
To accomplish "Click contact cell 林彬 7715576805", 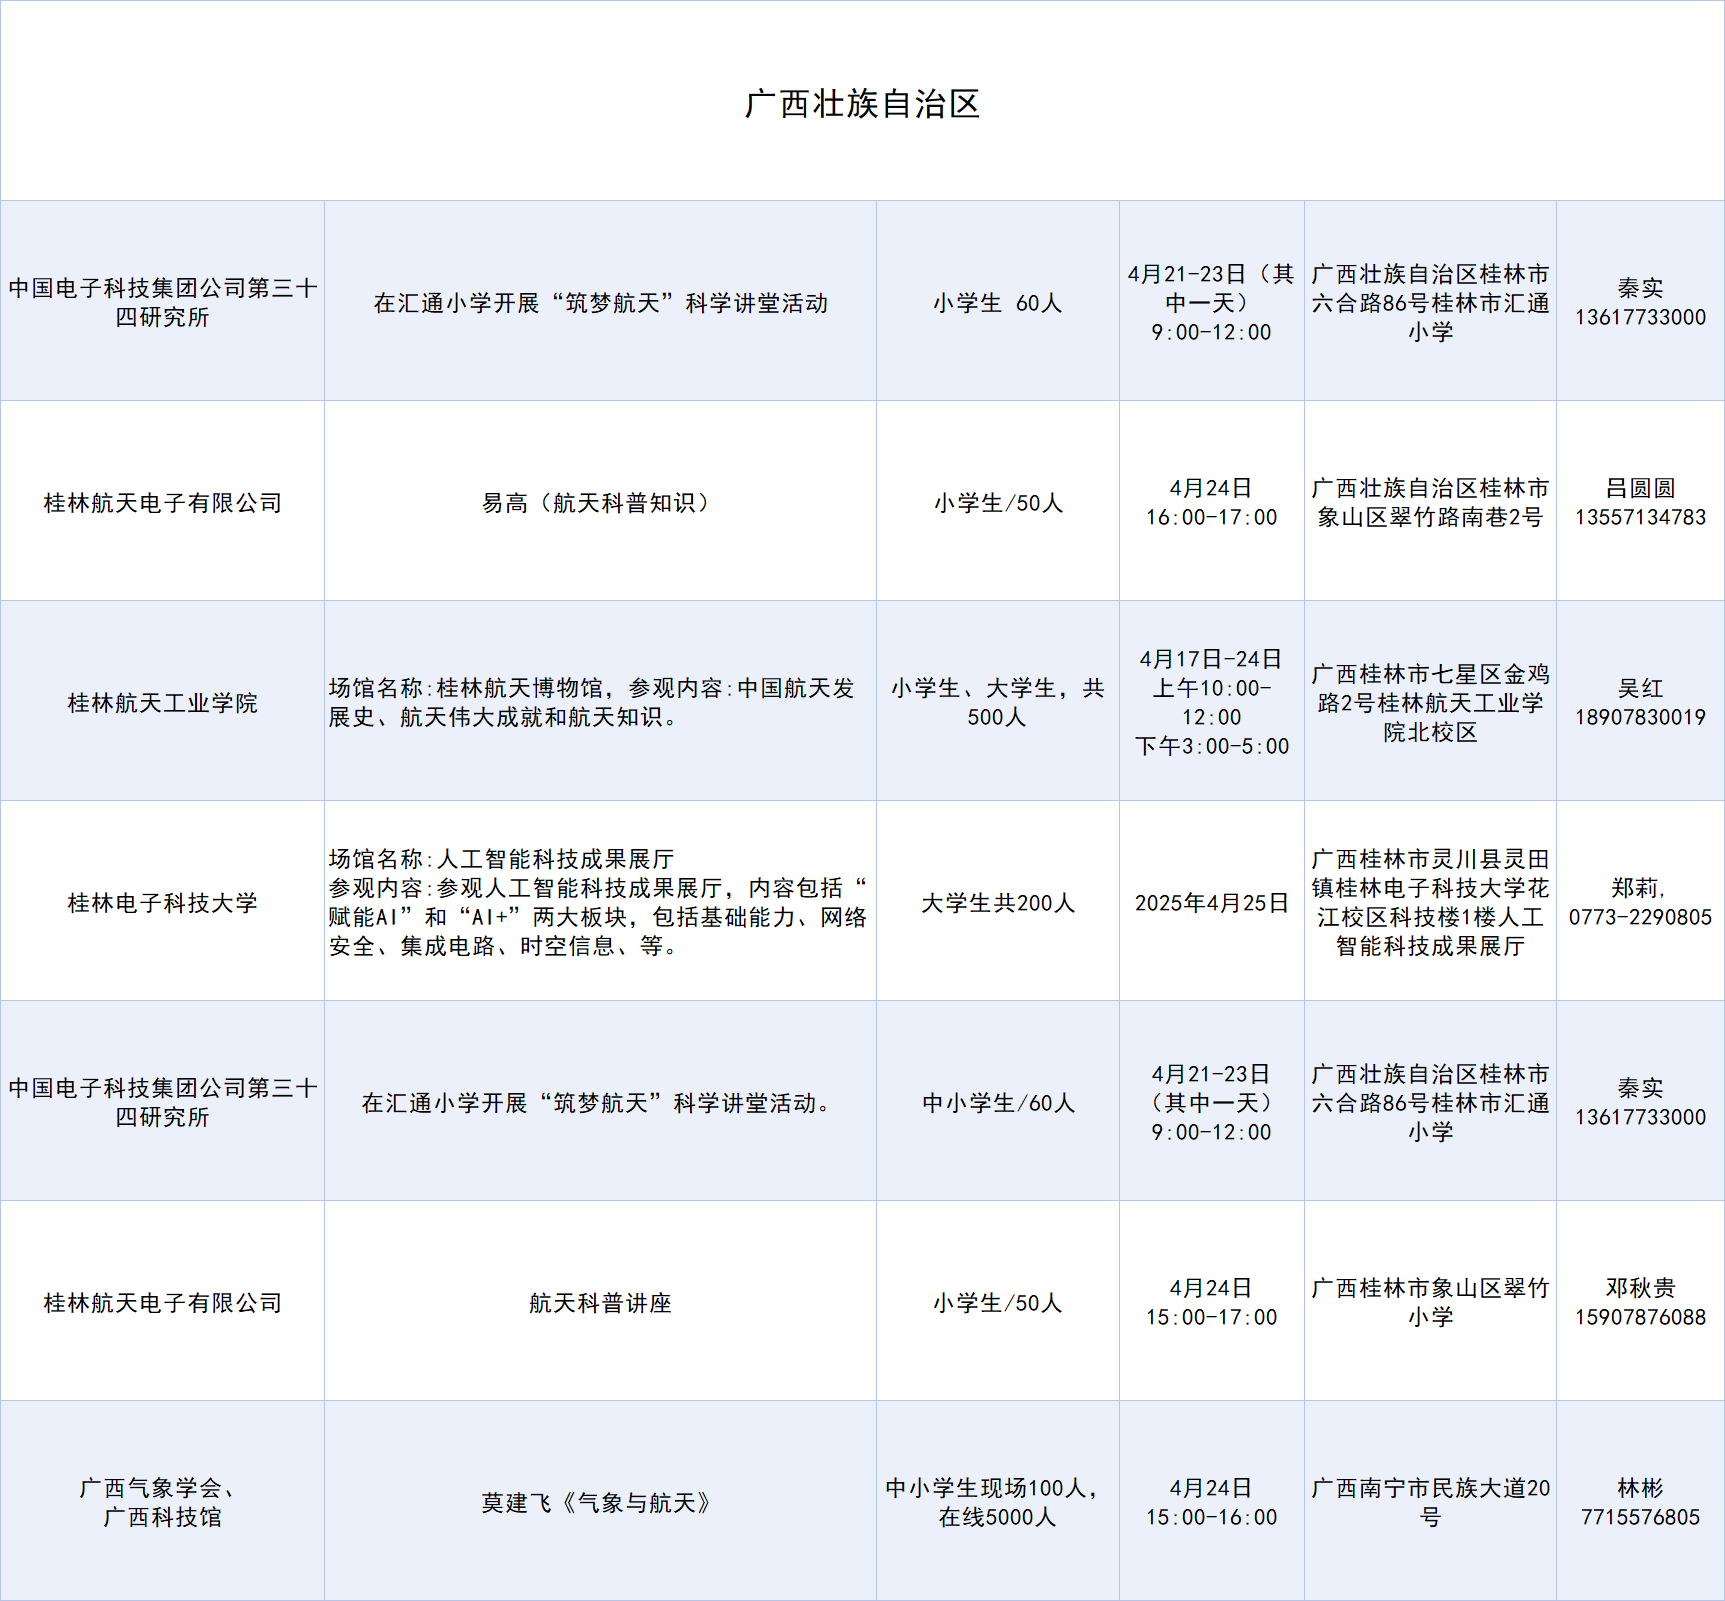I will 1640,1501.
